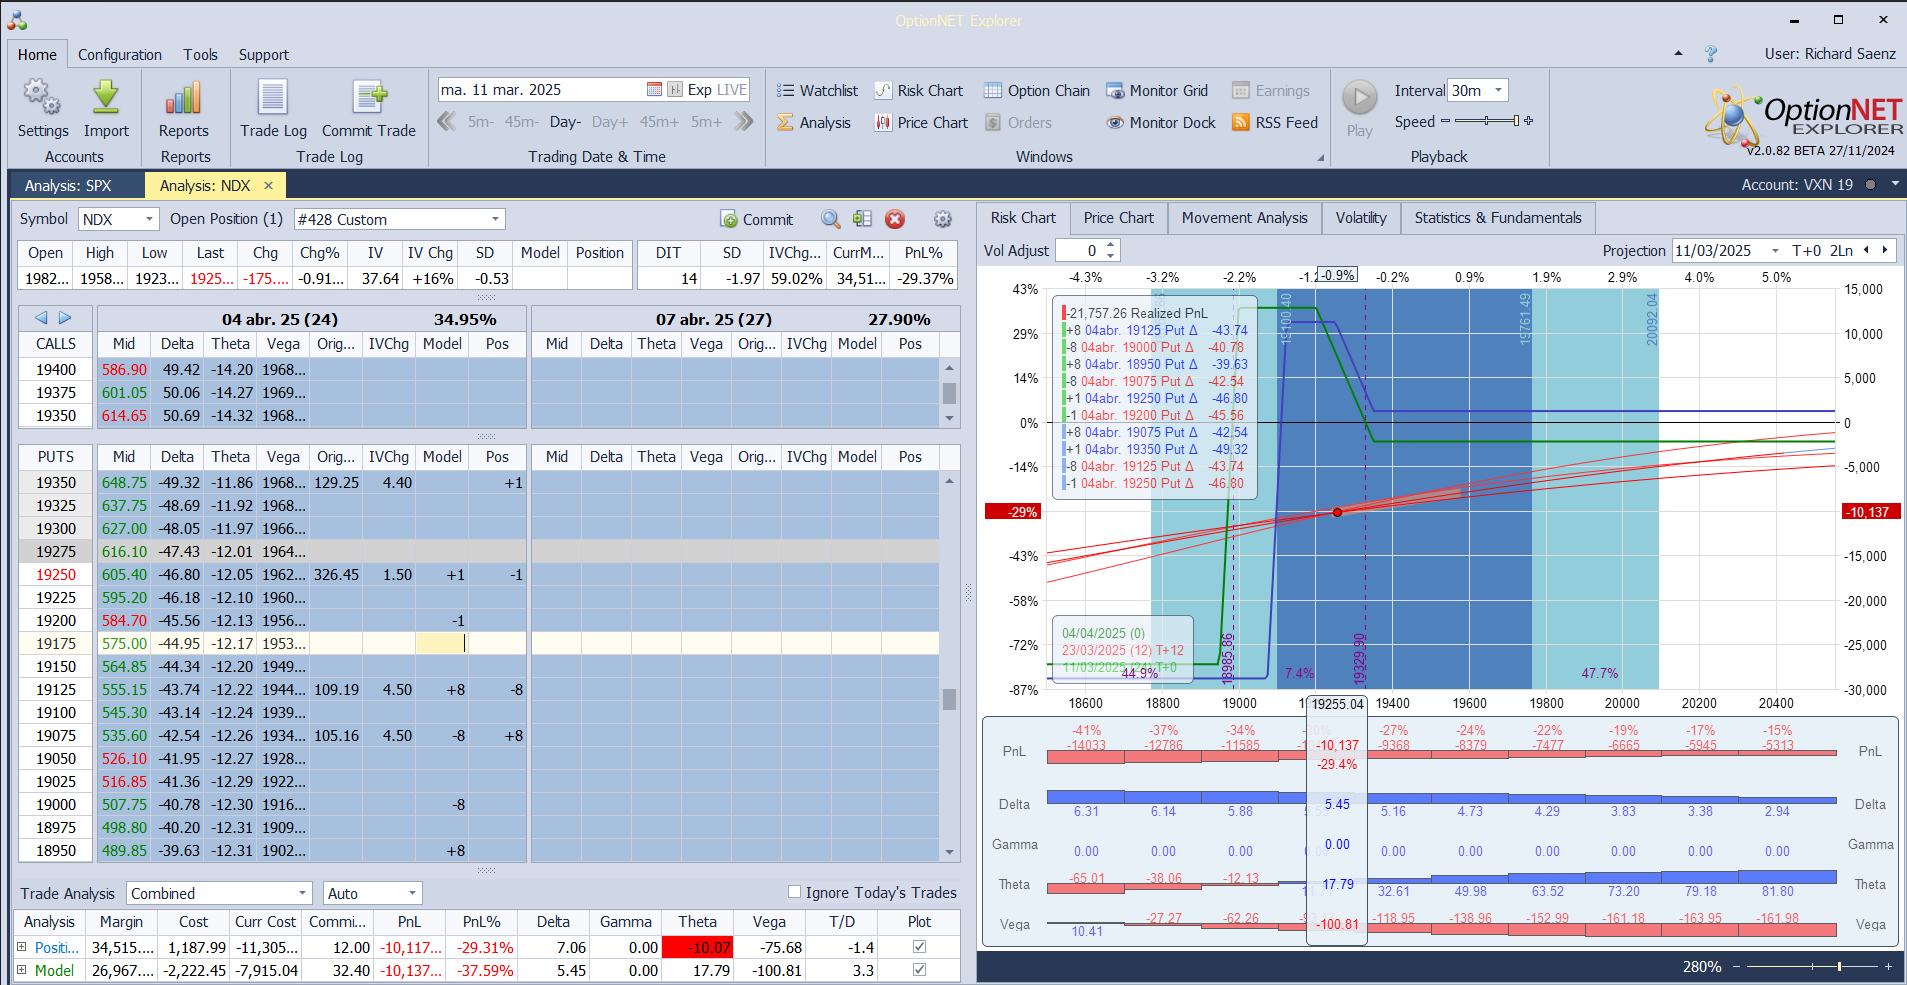Click the trading date input field

coord(540,89)
